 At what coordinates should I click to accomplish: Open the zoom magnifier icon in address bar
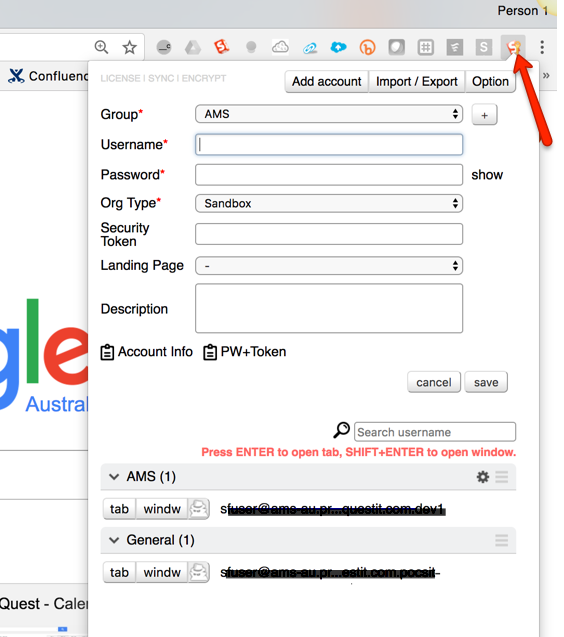(x=101, y=47)
